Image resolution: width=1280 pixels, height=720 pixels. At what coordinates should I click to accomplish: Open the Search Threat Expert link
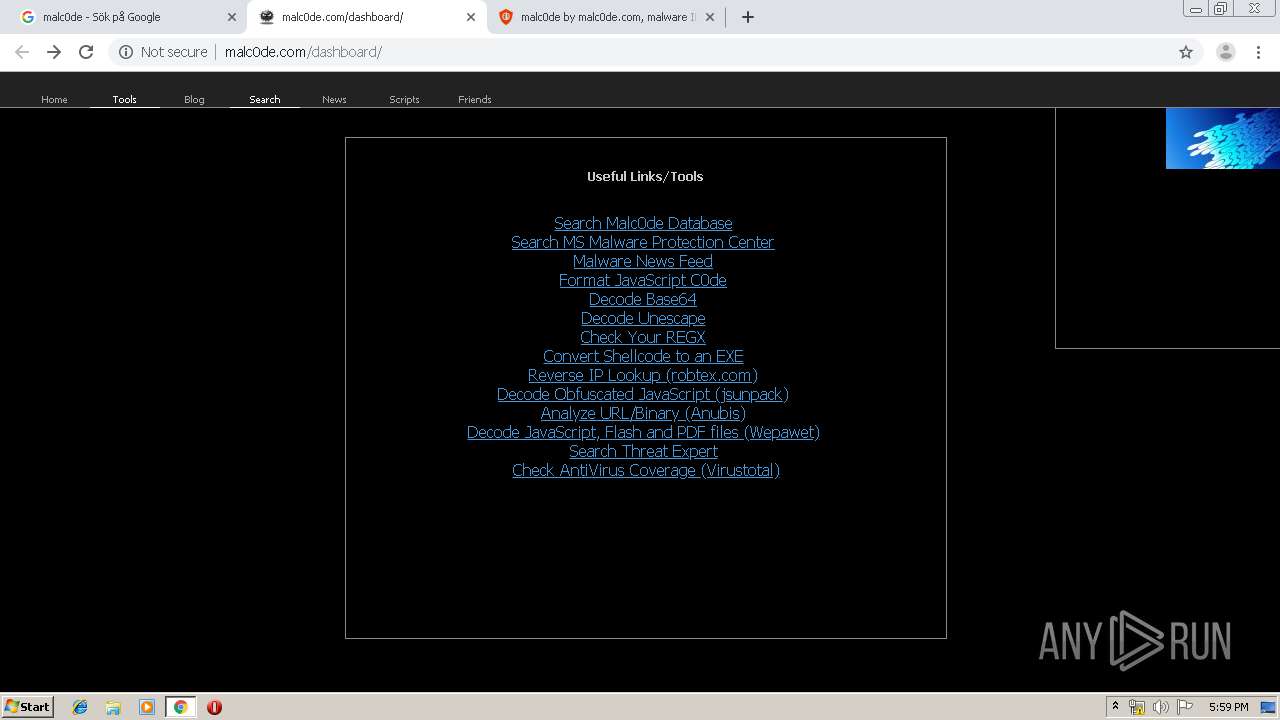643,451
